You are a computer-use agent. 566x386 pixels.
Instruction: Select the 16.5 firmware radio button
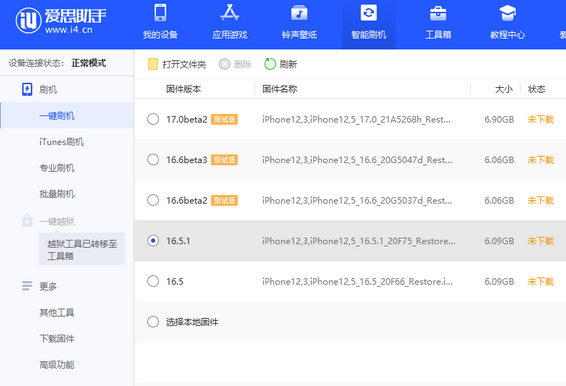153,281
